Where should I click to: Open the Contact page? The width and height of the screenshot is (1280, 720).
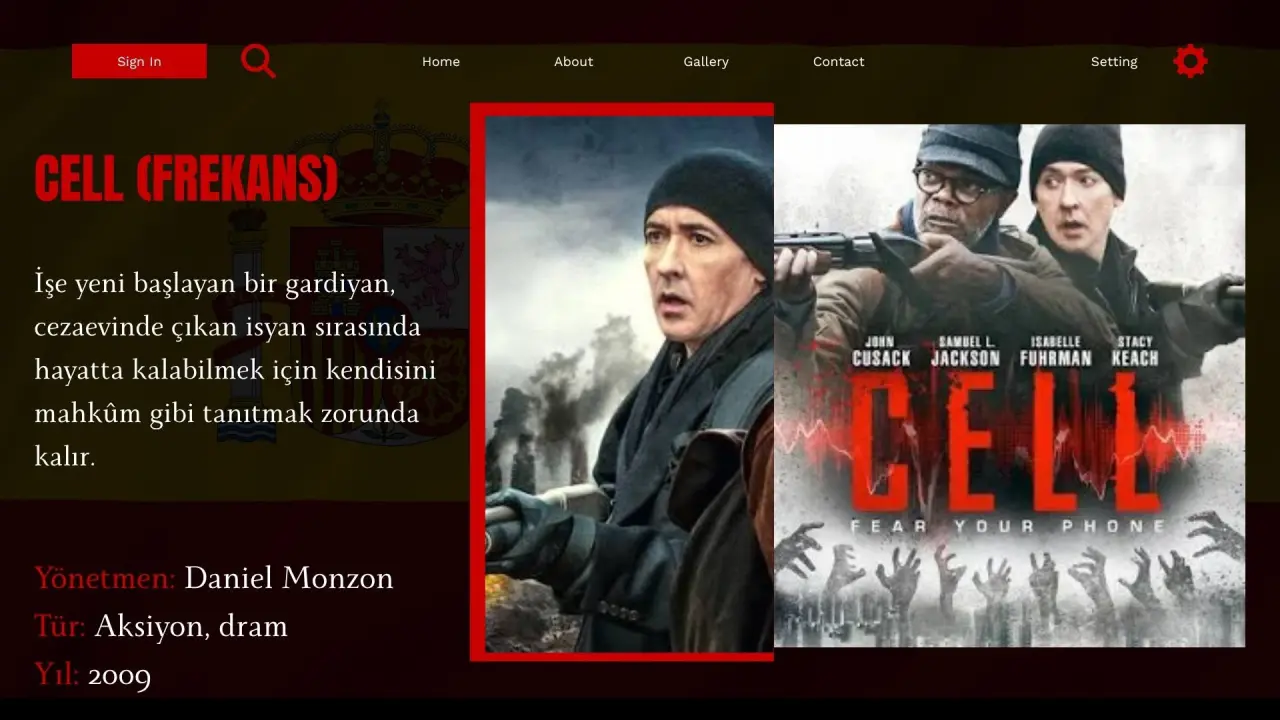pyautogui.click(x=838, y=61)
